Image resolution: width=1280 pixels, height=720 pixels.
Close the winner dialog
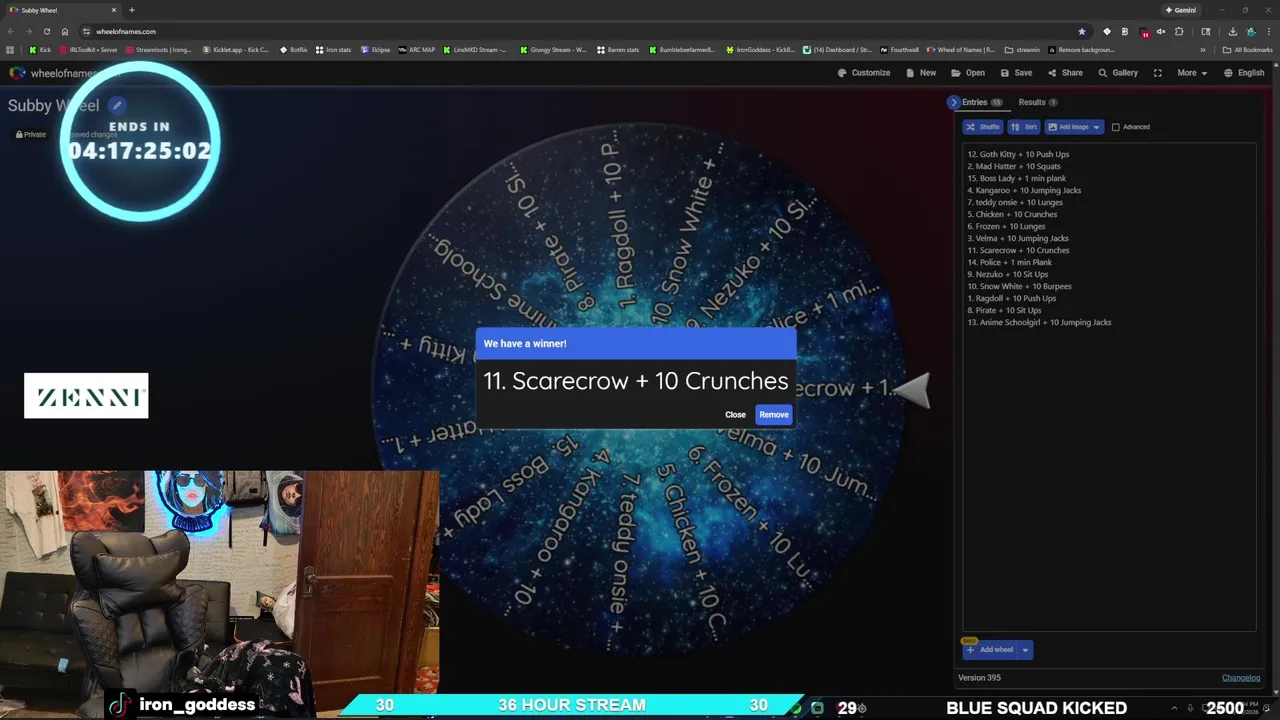tap(735, 414)
